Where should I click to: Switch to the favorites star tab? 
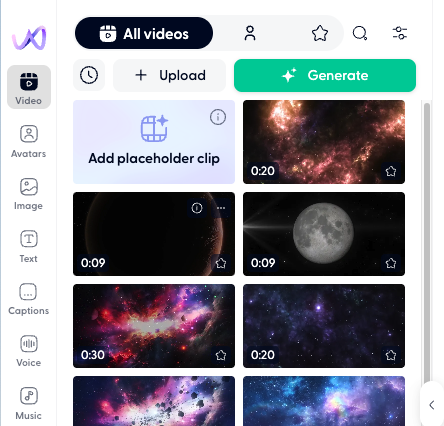(320, 33)
